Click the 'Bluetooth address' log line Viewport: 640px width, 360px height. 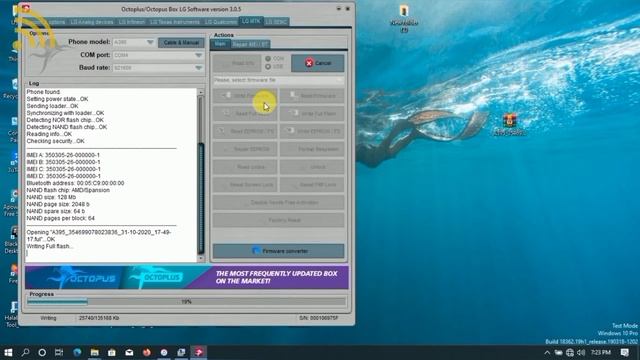(x=75, y=183)
